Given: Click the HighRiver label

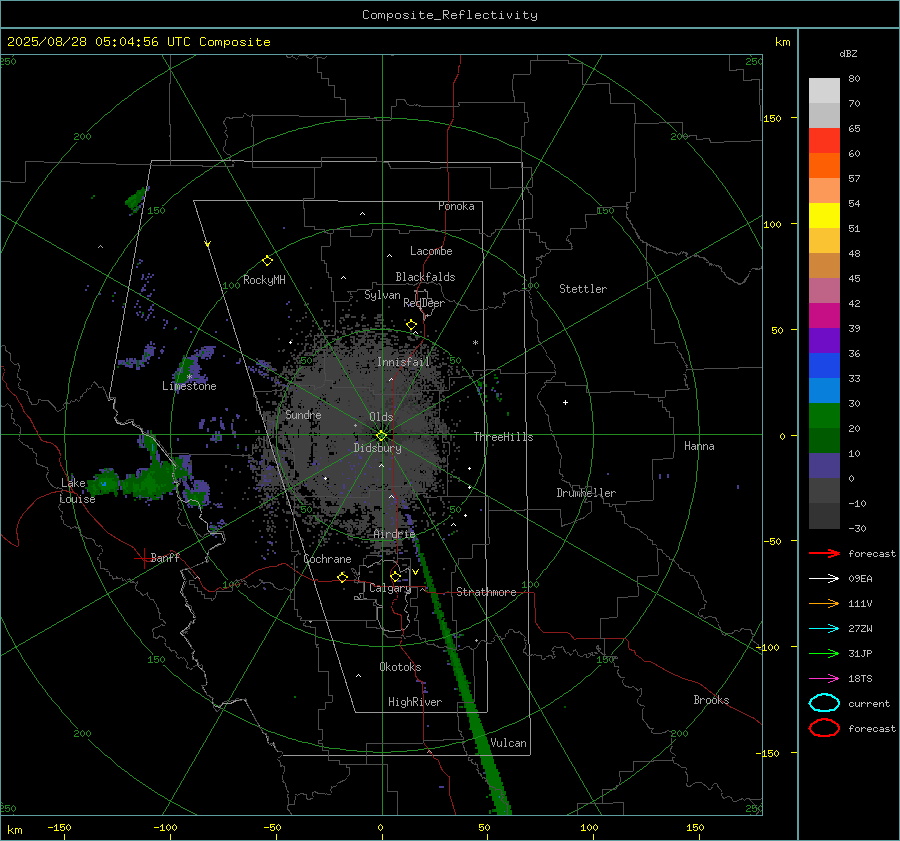Looking at the screenshot, I should coord(415,702).
